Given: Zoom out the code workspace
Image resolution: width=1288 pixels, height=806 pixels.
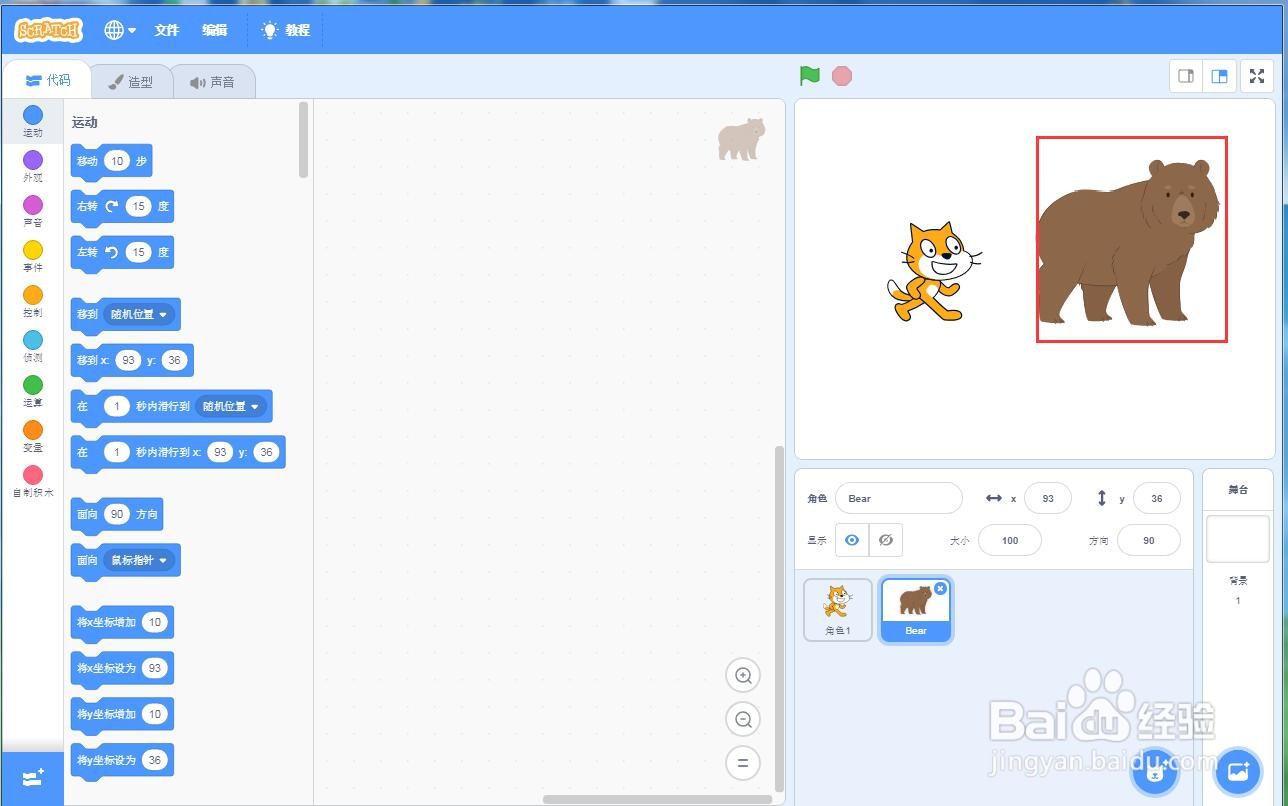Looking at the screenshot, I should pos(743,720).
